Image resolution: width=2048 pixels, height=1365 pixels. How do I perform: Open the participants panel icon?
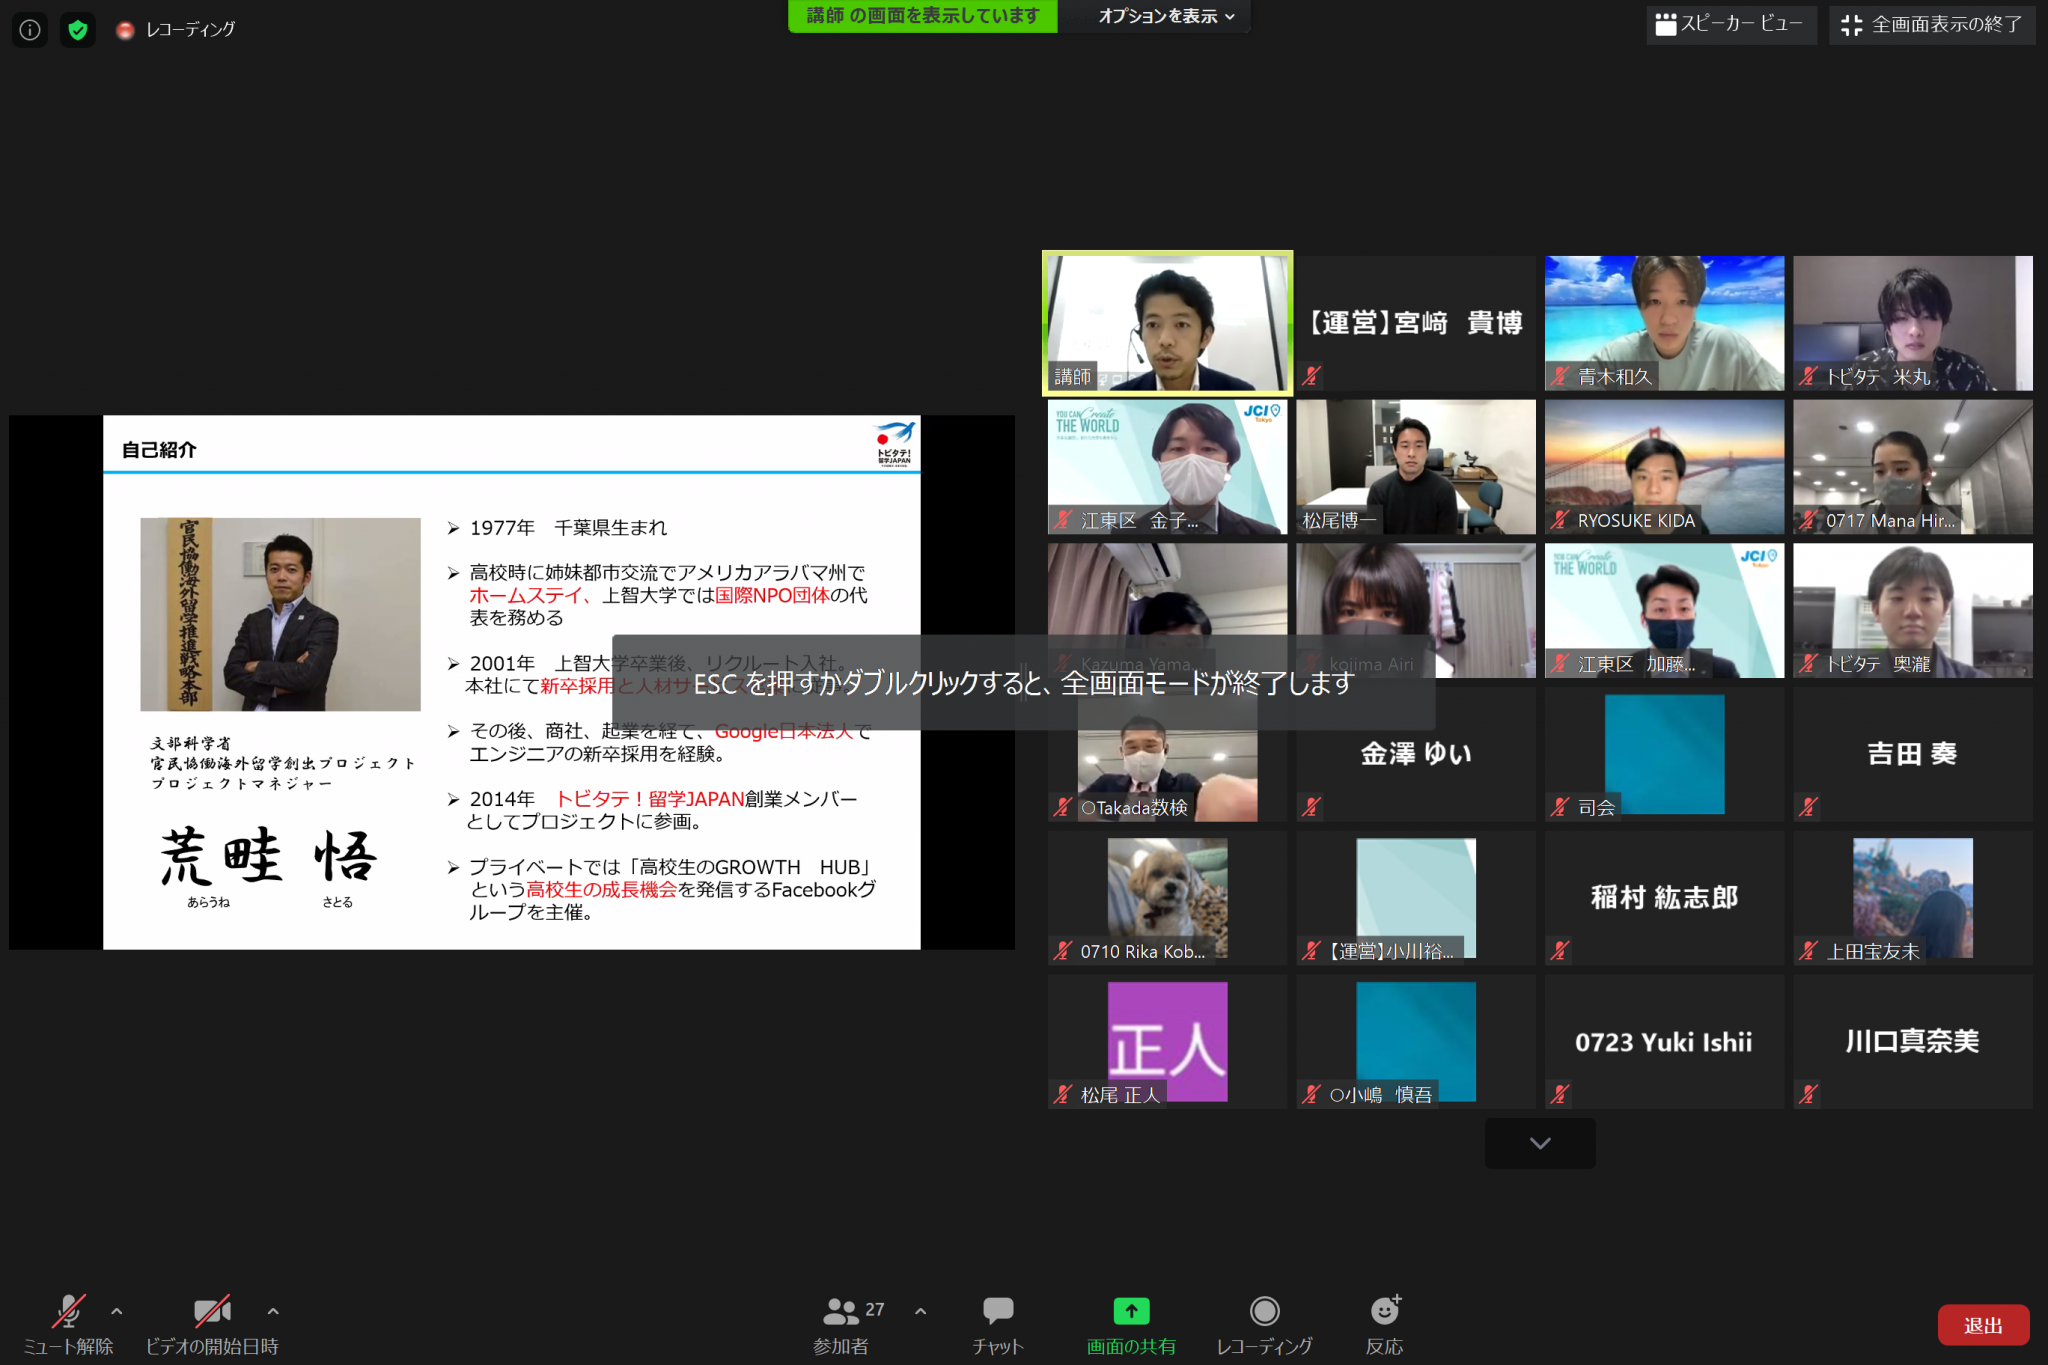(841, 1311)
